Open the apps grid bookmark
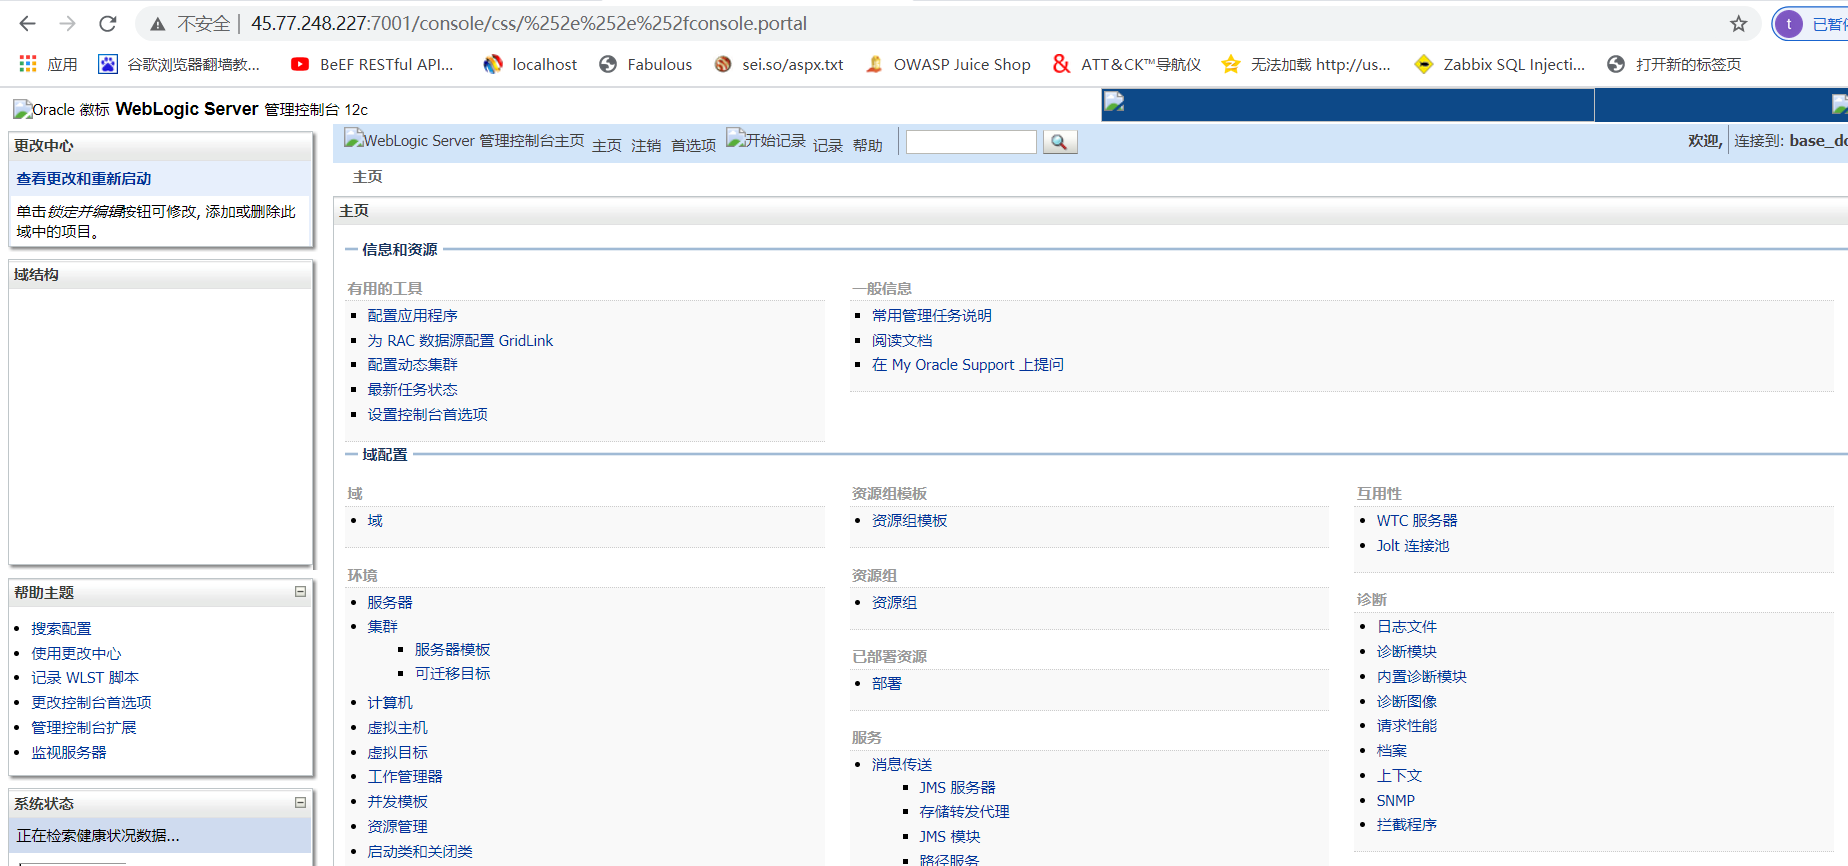 coord(48,64)
